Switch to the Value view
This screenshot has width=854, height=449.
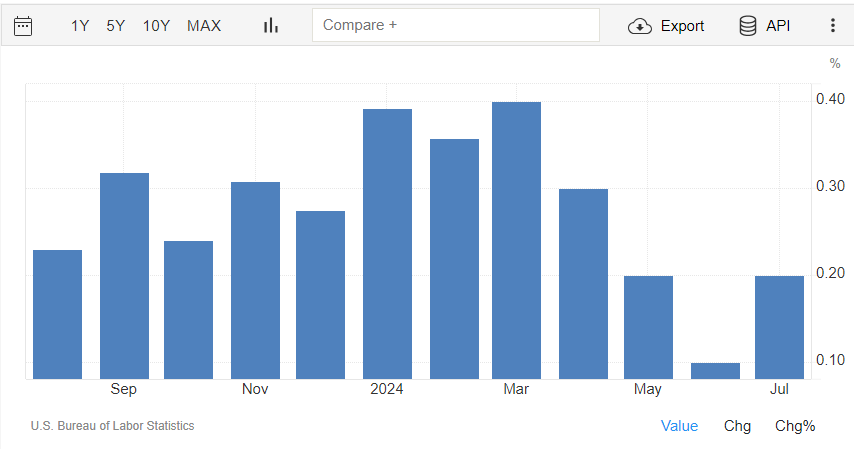point(679,426)
